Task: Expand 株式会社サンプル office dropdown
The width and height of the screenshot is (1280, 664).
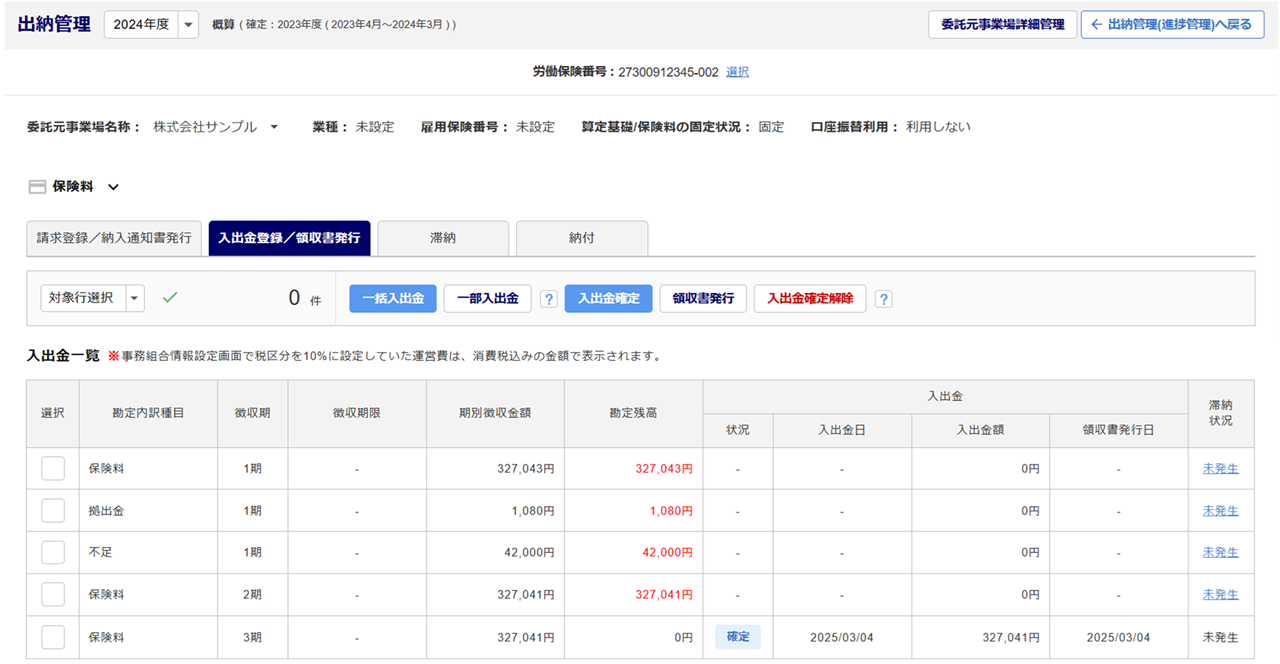Action: pos(274,127)
